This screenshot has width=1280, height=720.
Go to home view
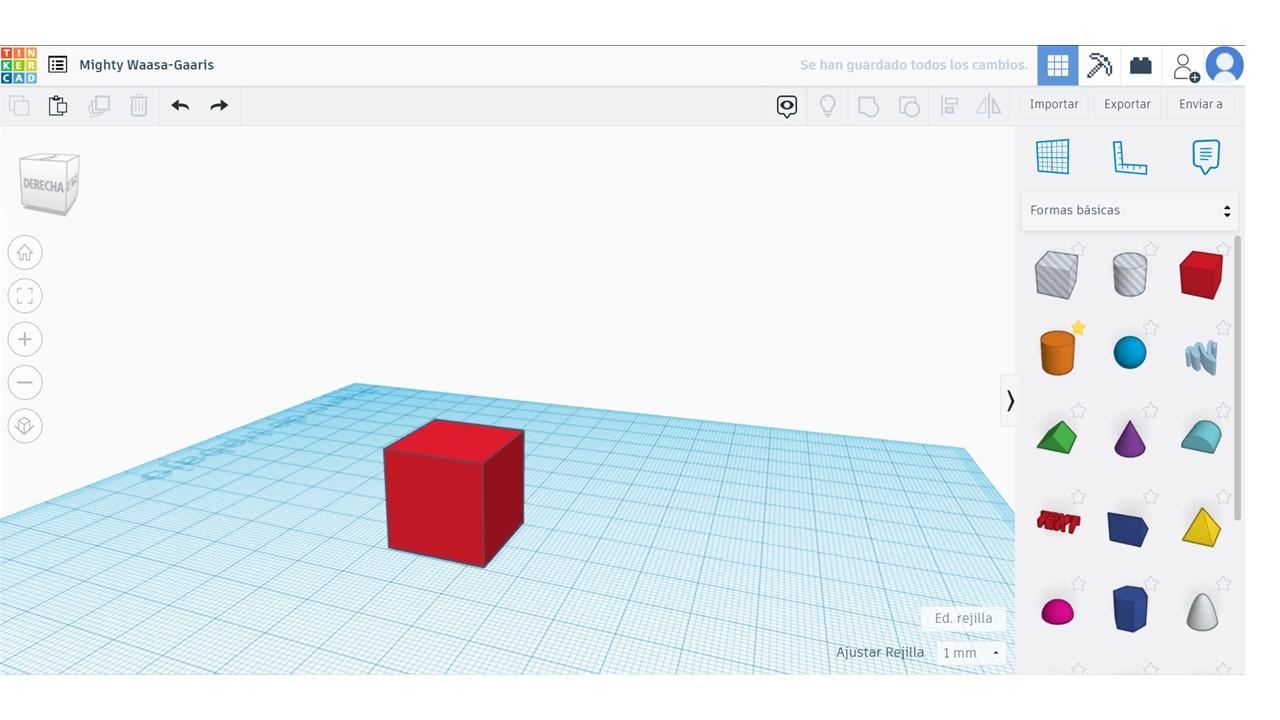[x=25, y=253]
